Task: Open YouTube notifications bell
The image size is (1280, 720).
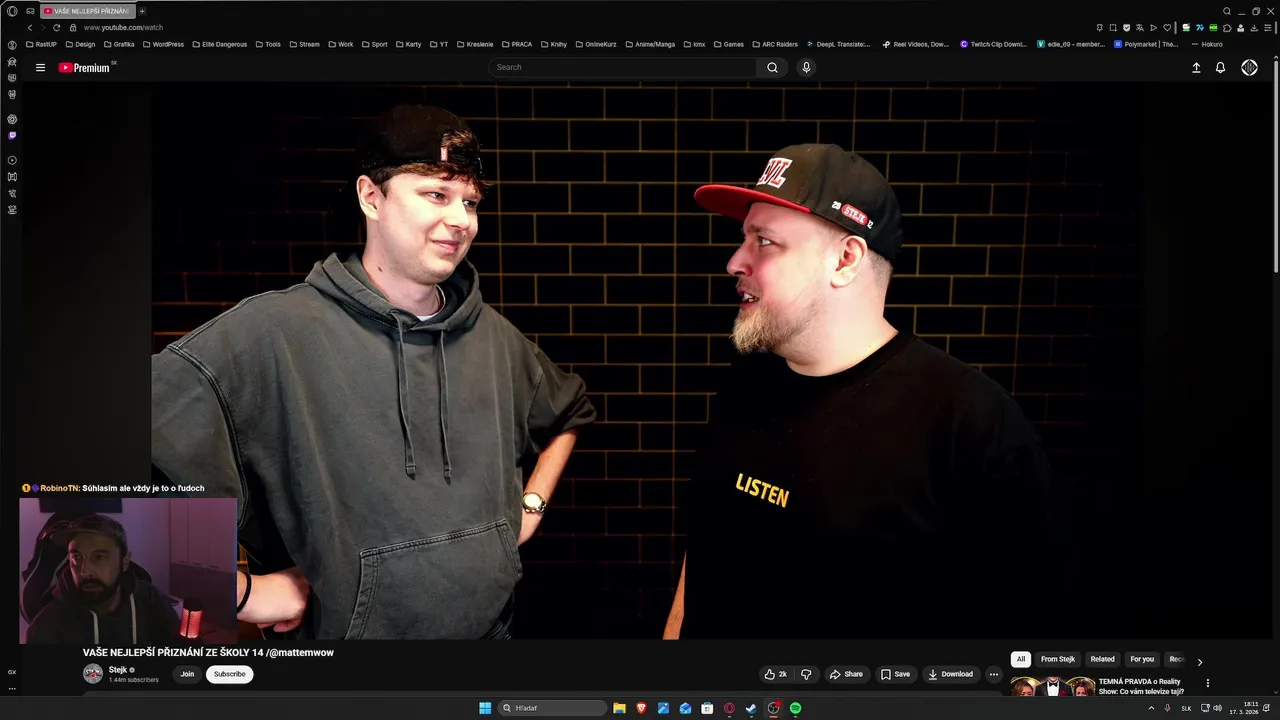Action: 1220,67
